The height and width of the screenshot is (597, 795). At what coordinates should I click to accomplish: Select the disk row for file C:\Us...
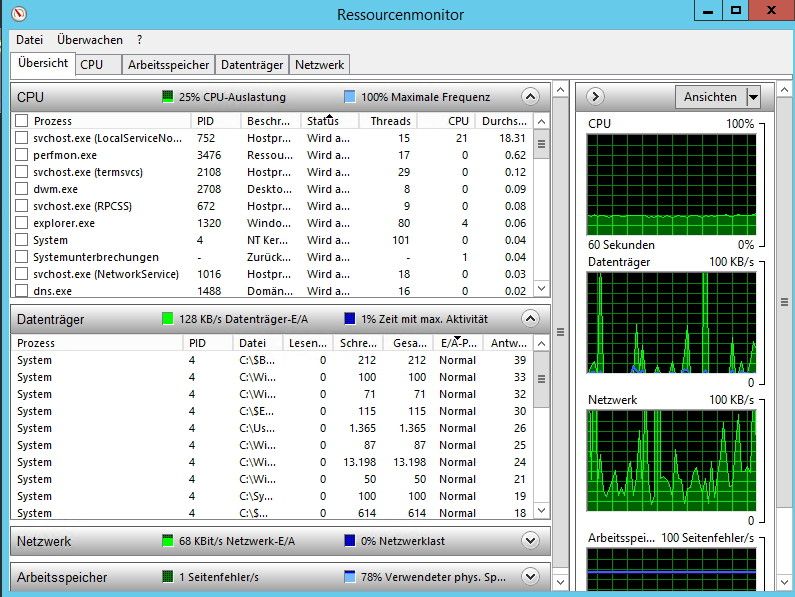pyautogui.click(x=273, y=428)
